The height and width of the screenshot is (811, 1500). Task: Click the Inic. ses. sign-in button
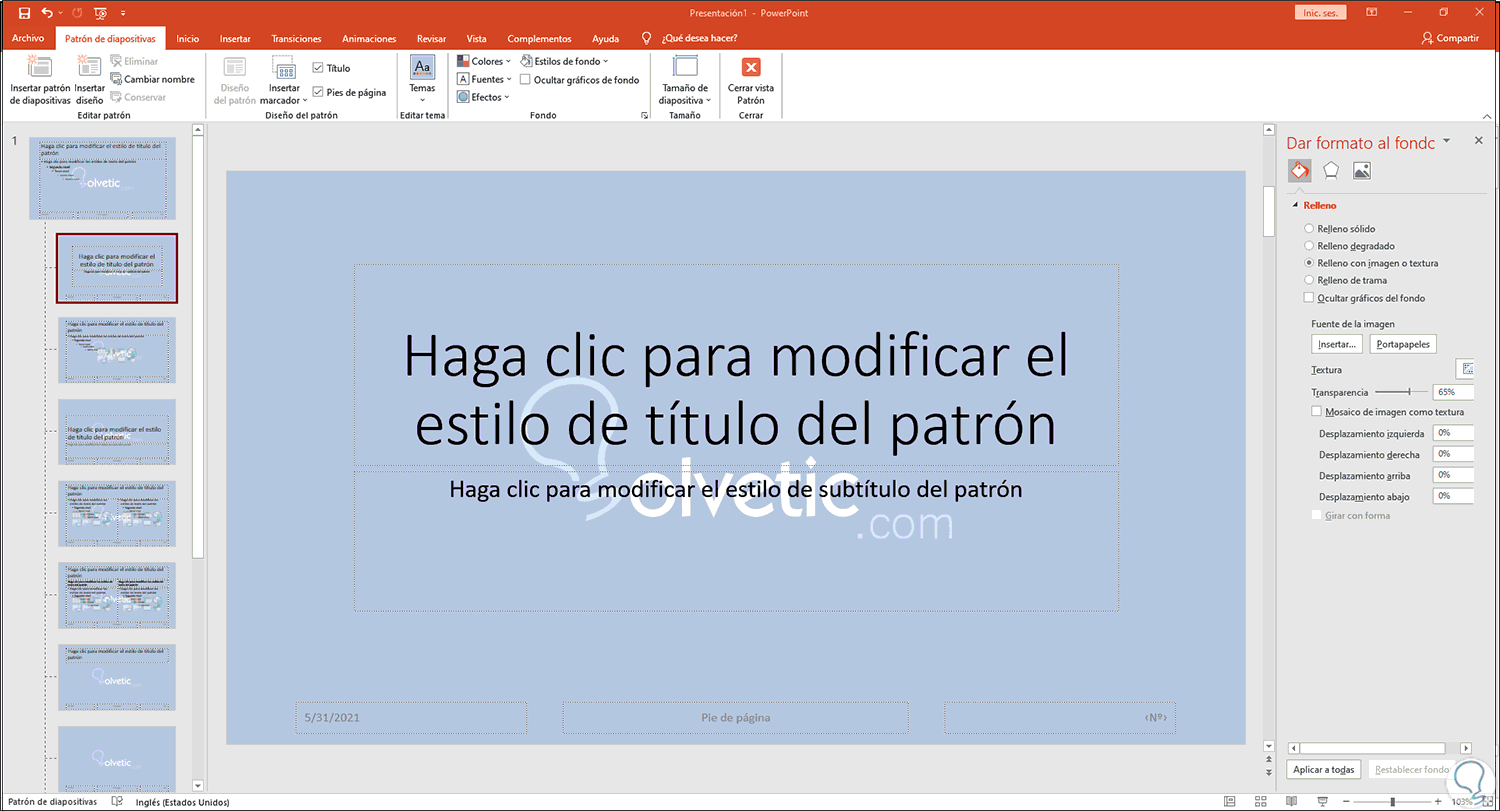[1322, 13]
